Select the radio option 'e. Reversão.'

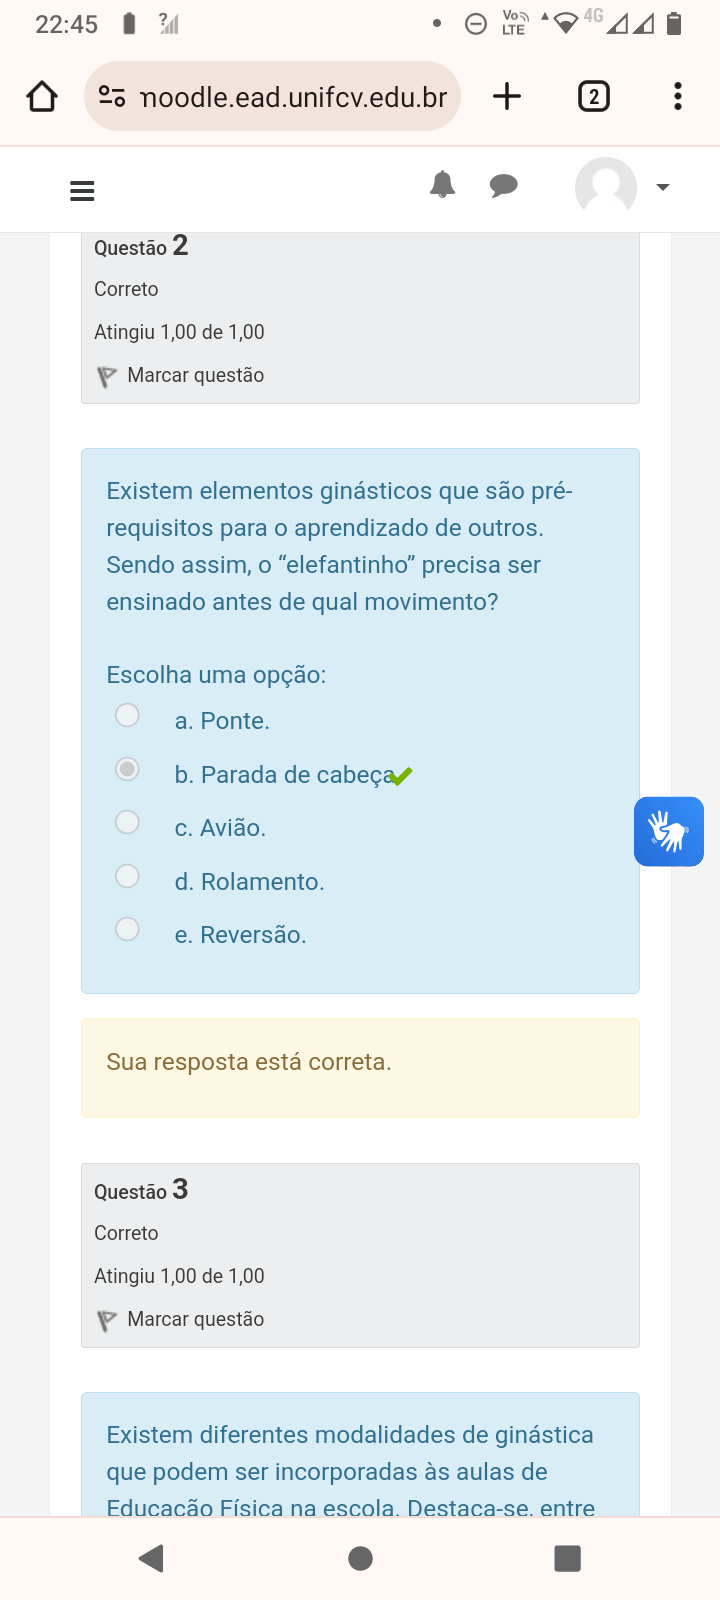127,929
